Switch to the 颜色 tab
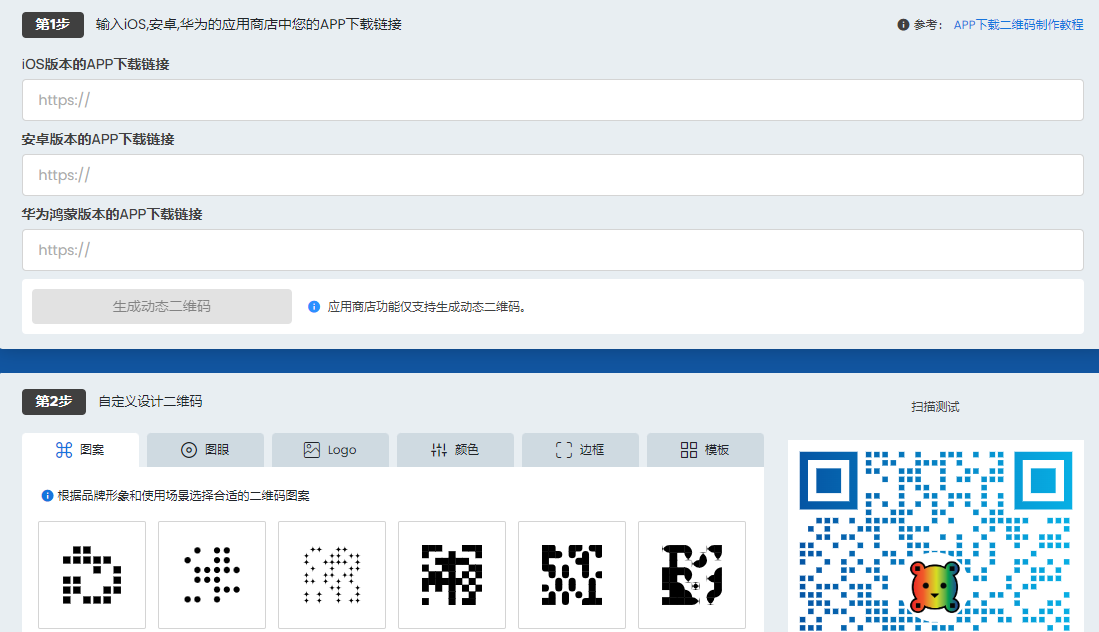Image resolution: width=1099 pixels, height=632 pixels. 455,450
